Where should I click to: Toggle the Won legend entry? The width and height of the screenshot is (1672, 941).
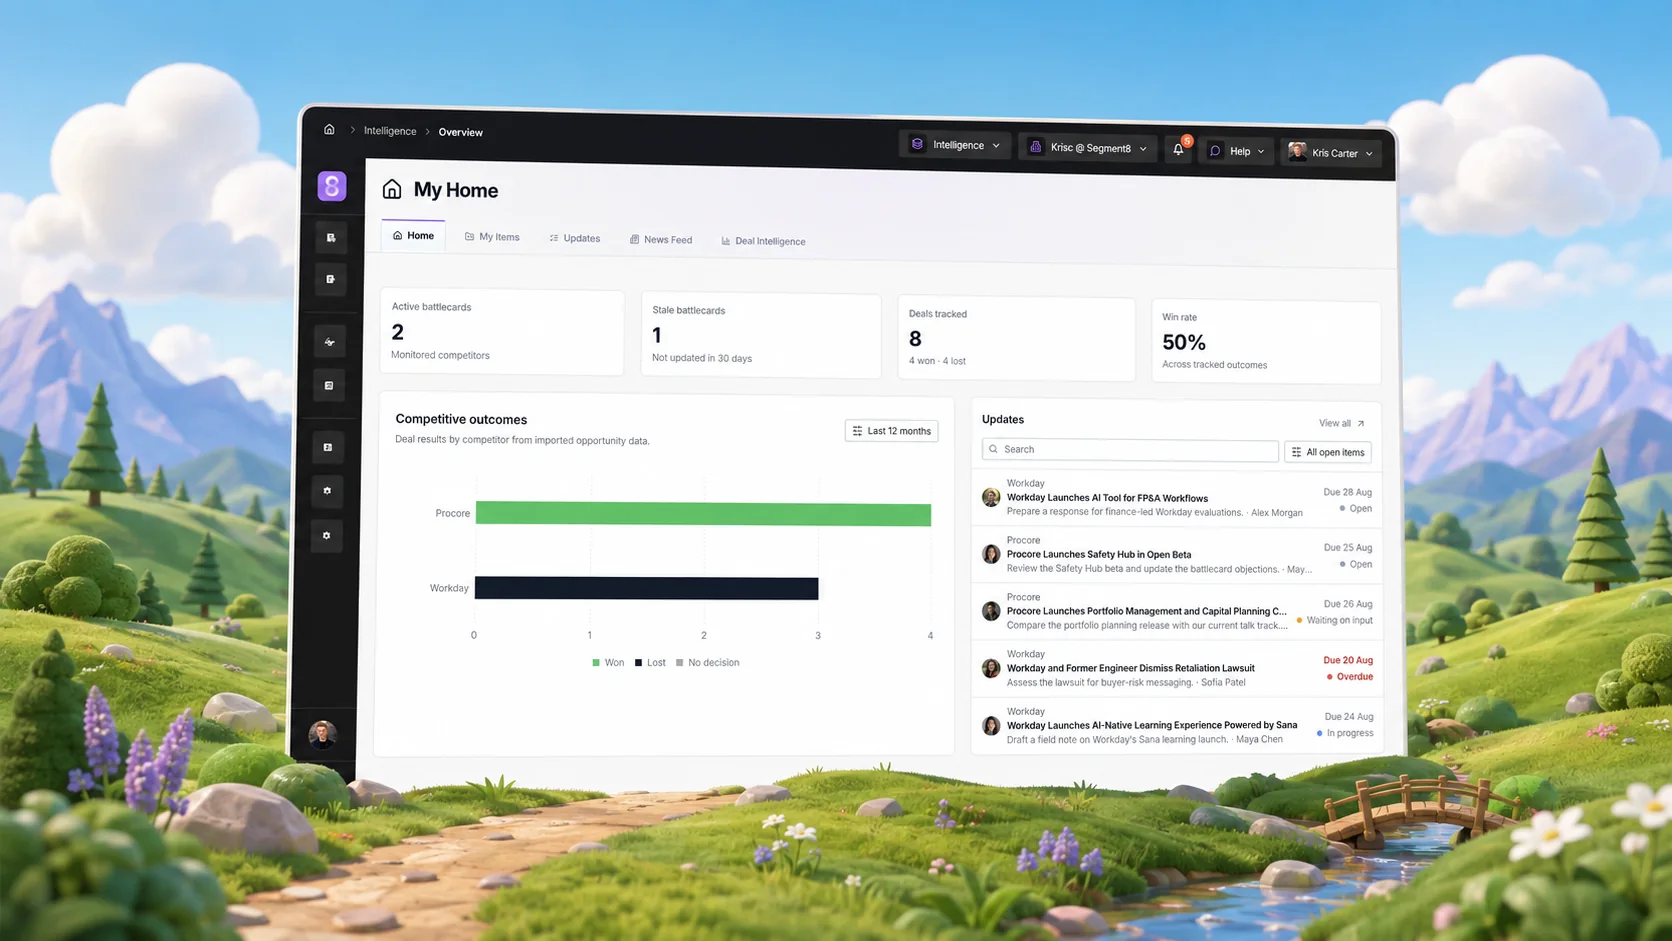608,663
